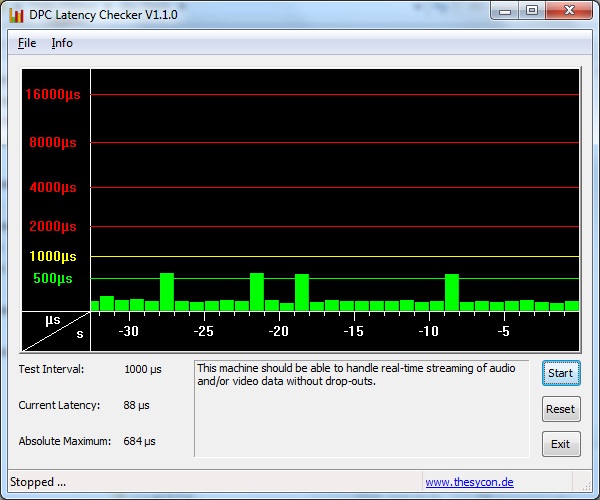Click the tall latency bar near -22 seconds
This screenshot has width=600, height=500.
[x=257, y=292]
